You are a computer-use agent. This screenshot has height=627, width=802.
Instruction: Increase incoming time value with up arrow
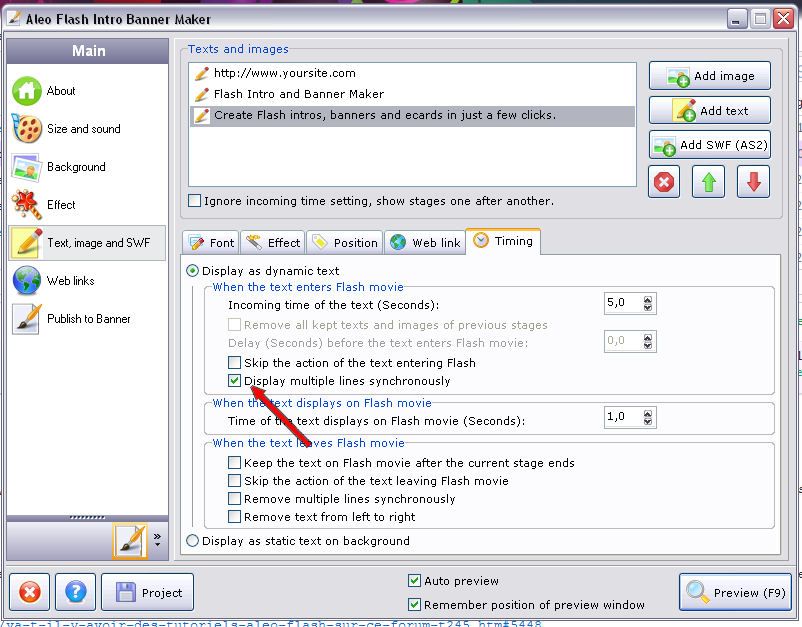point(648,300)
